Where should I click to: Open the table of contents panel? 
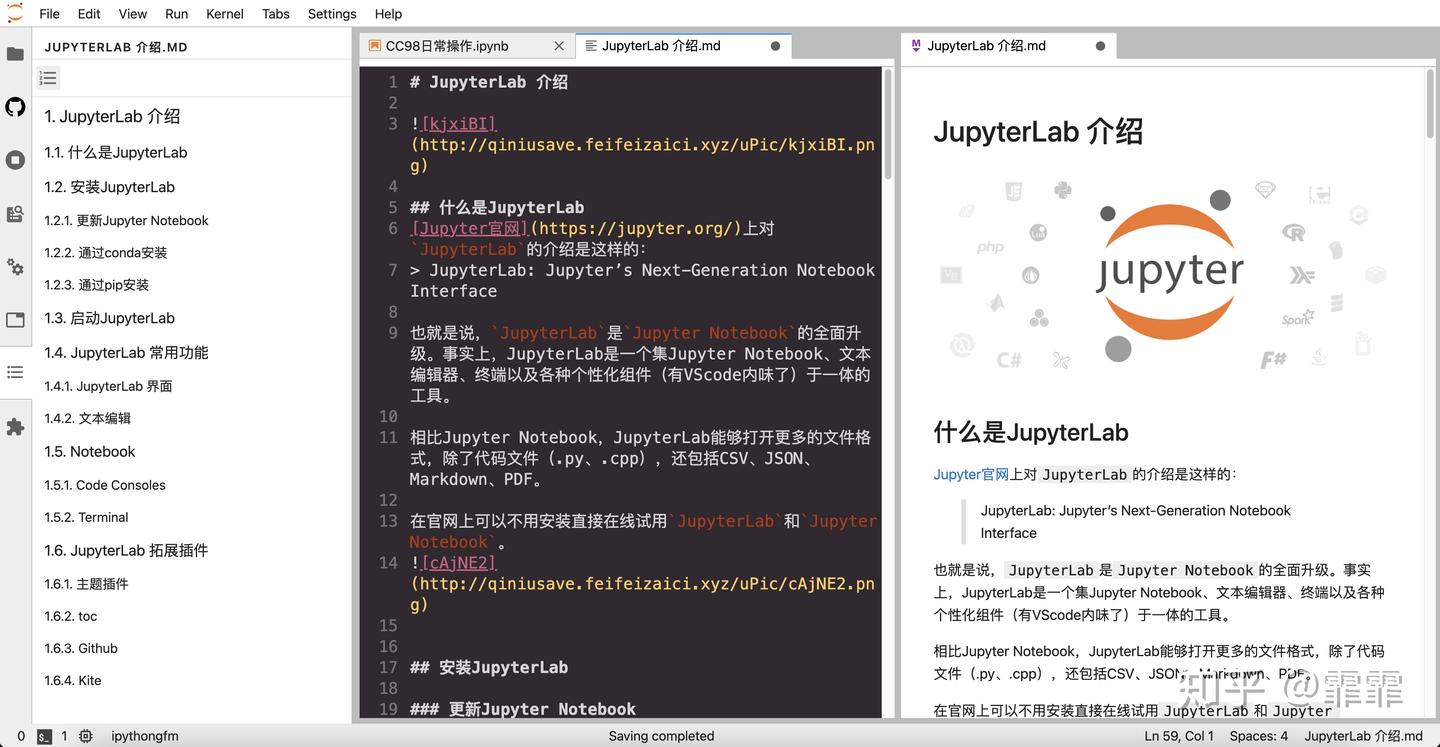pyautogui.click(x=15, y=371)
